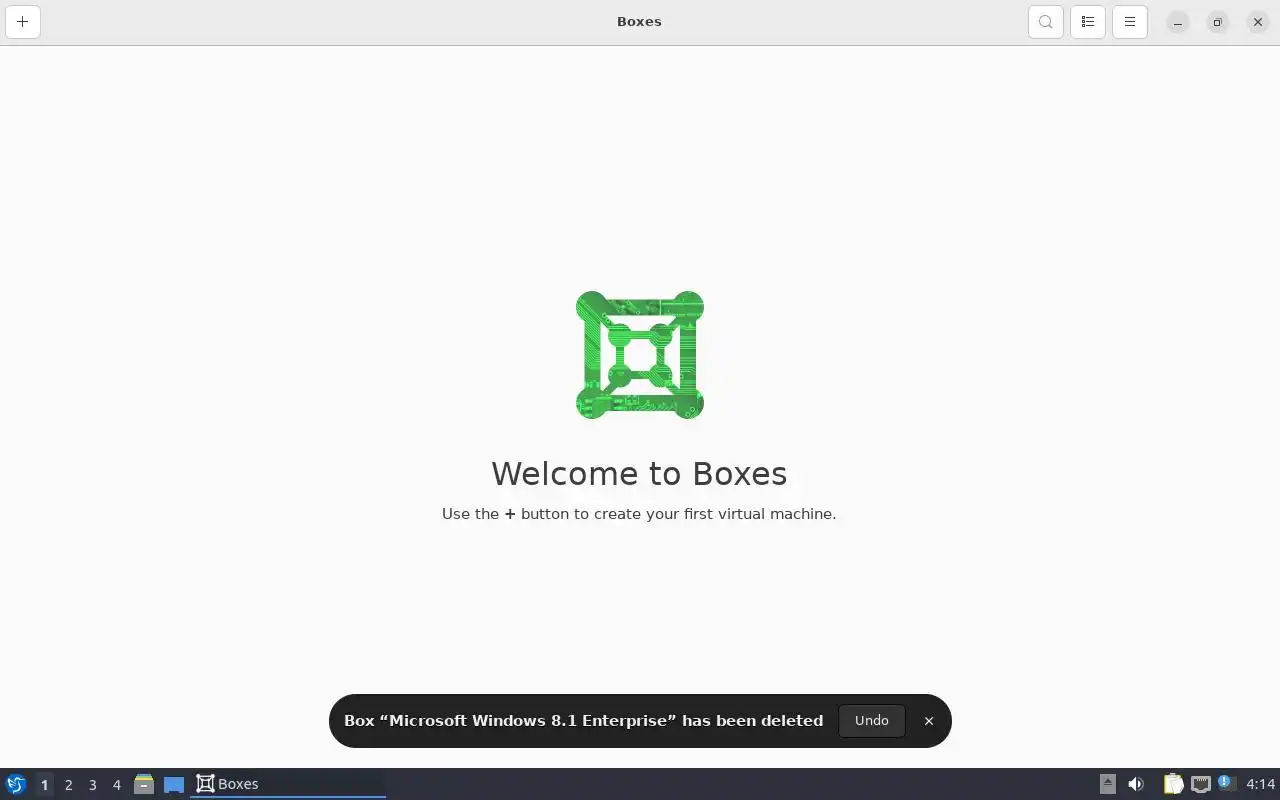Select the Boxes taskbar window entry
1280x800 pixels.
288,784
